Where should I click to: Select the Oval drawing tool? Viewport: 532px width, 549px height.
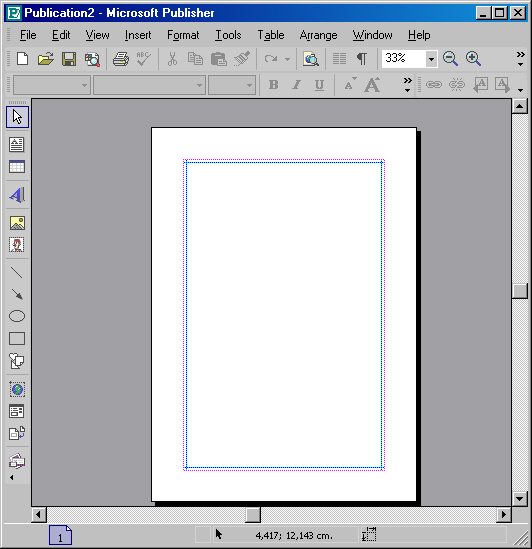coord(17,316)
